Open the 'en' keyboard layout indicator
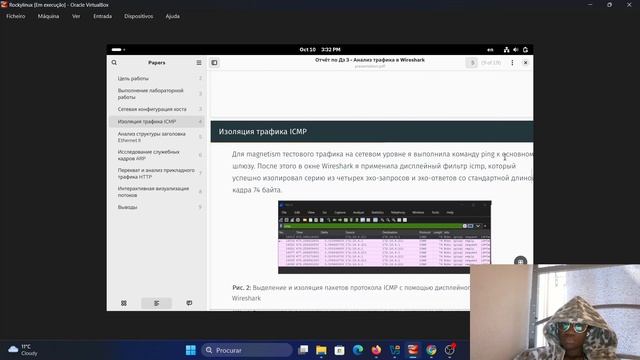 490,50
